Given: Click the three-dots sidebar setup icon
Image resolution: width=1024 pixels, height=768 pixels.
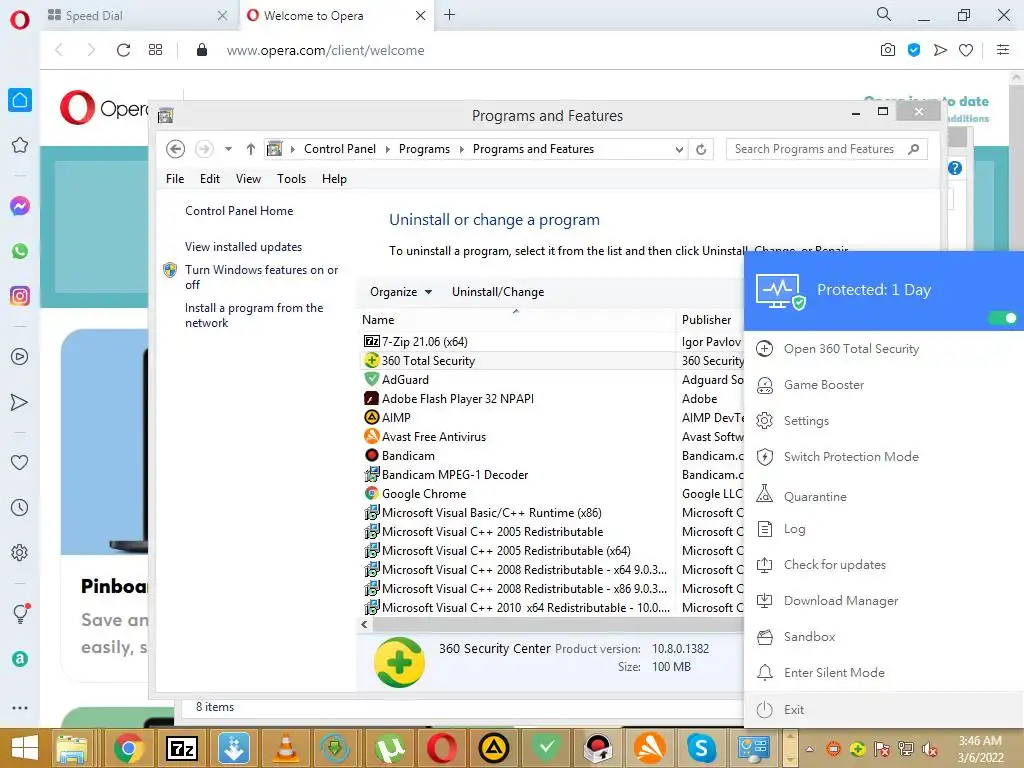Looking at the screenshot, I should coord(20,708).
